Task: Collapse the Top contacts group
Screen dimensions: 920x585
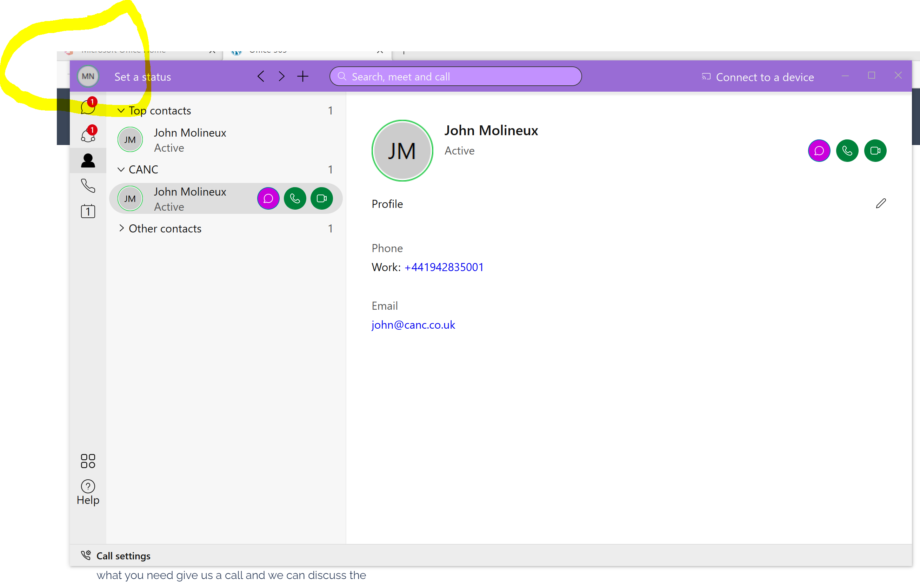Action: pyautogui.click(x=121, y=110)
